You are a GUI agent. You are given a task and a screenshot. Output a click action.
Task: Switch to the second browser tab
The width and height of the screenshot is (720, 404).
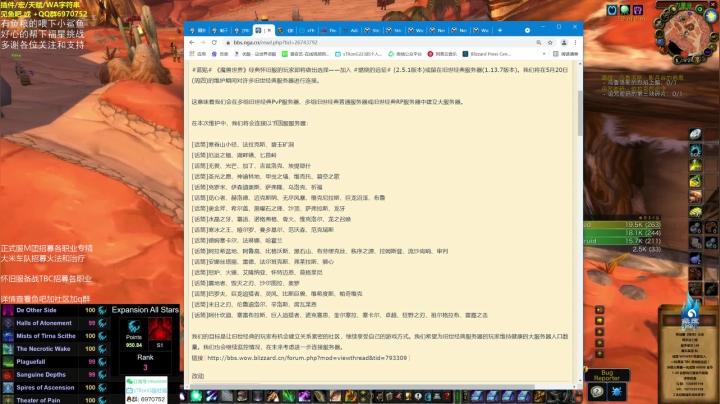click(220, 30)
